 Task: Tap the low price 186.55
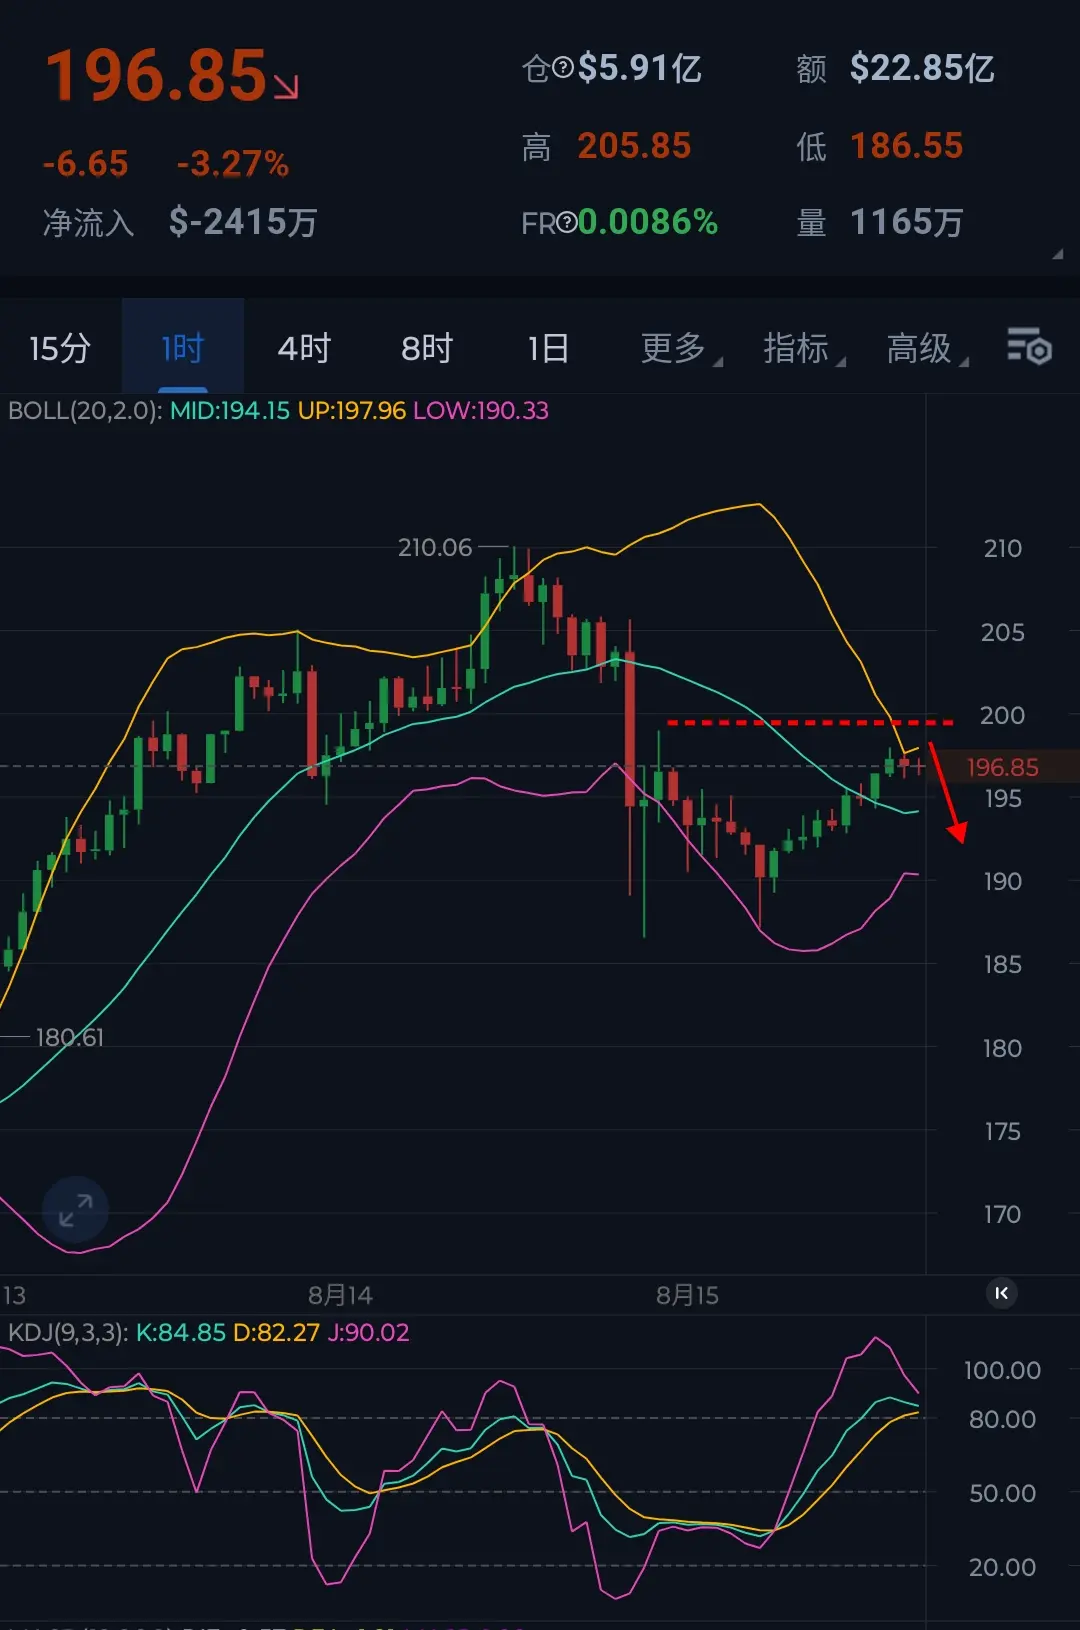tap(906, 146)
